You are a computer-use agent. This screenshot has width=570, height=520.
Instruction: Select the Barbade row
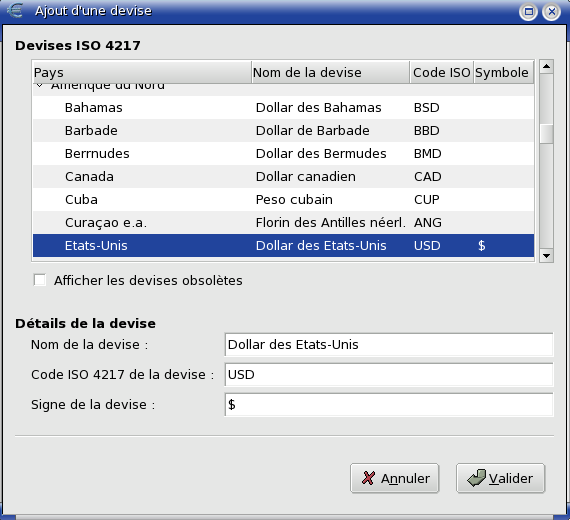tap(284, 131)
